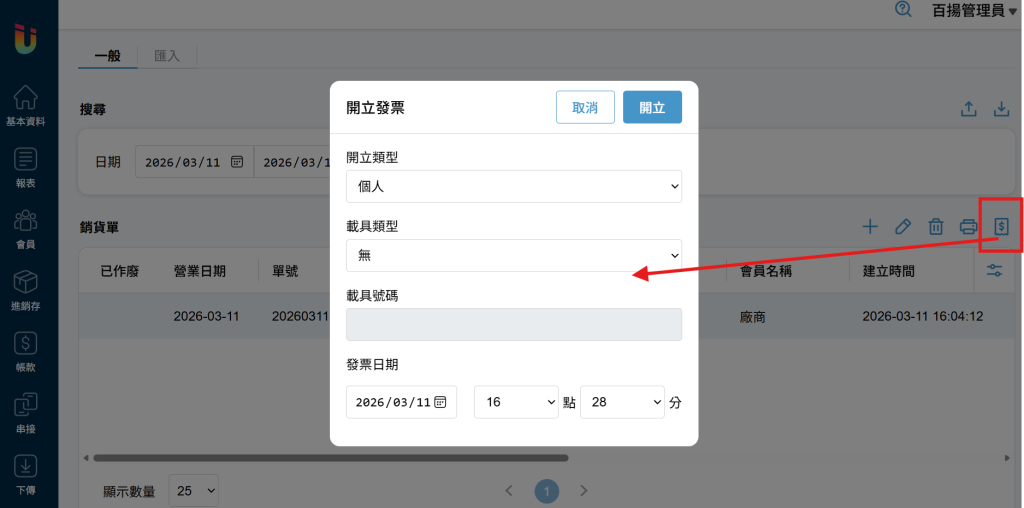Open the invoice hour dropdown showing 16
1024x508 pixels.
pos(516,402)
